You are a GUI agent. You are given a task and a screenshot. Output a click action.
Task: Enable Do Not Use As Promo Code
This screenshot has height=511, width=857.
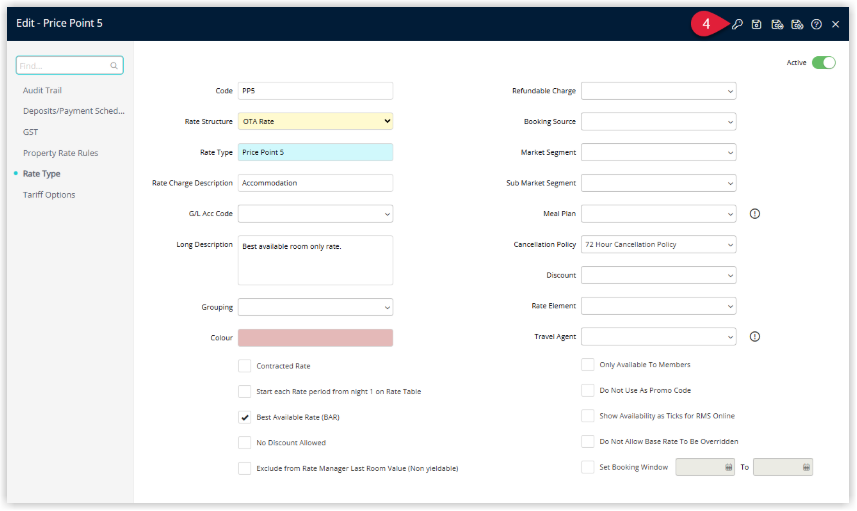pos(588,390)
